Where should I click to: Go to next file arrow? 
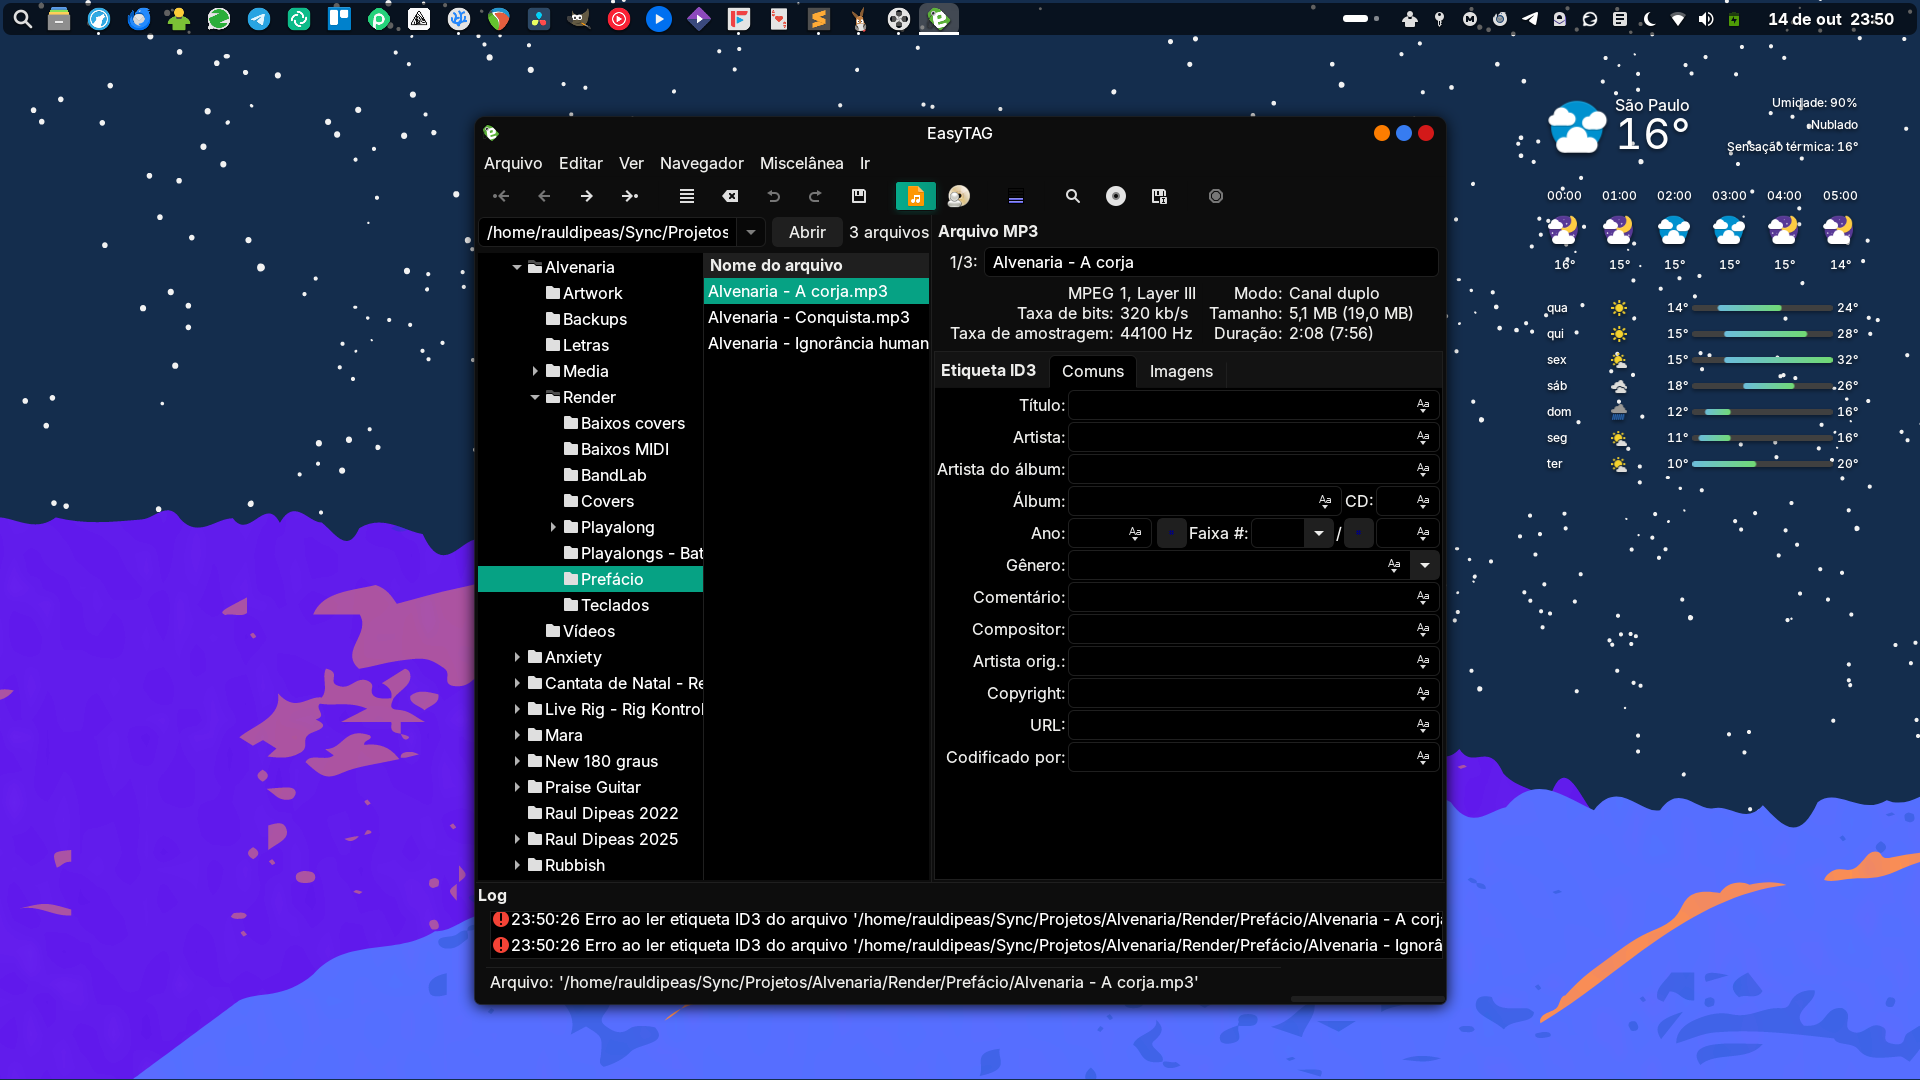(587, 196)
